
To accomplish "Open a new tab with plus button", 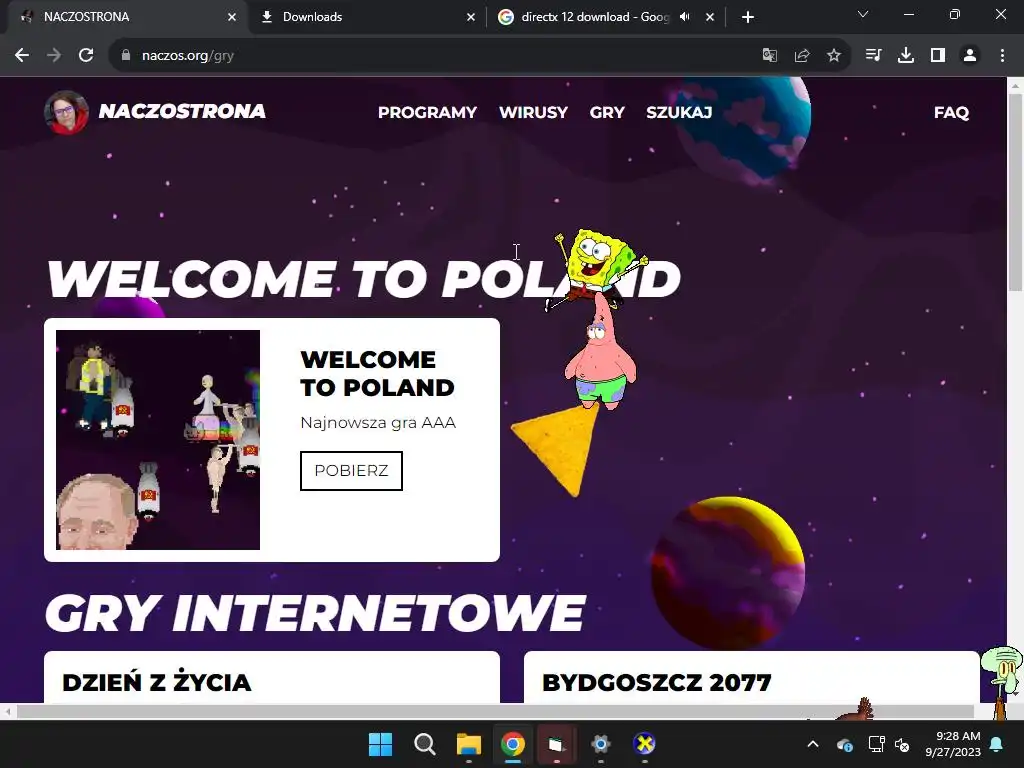I will [748, 17].
